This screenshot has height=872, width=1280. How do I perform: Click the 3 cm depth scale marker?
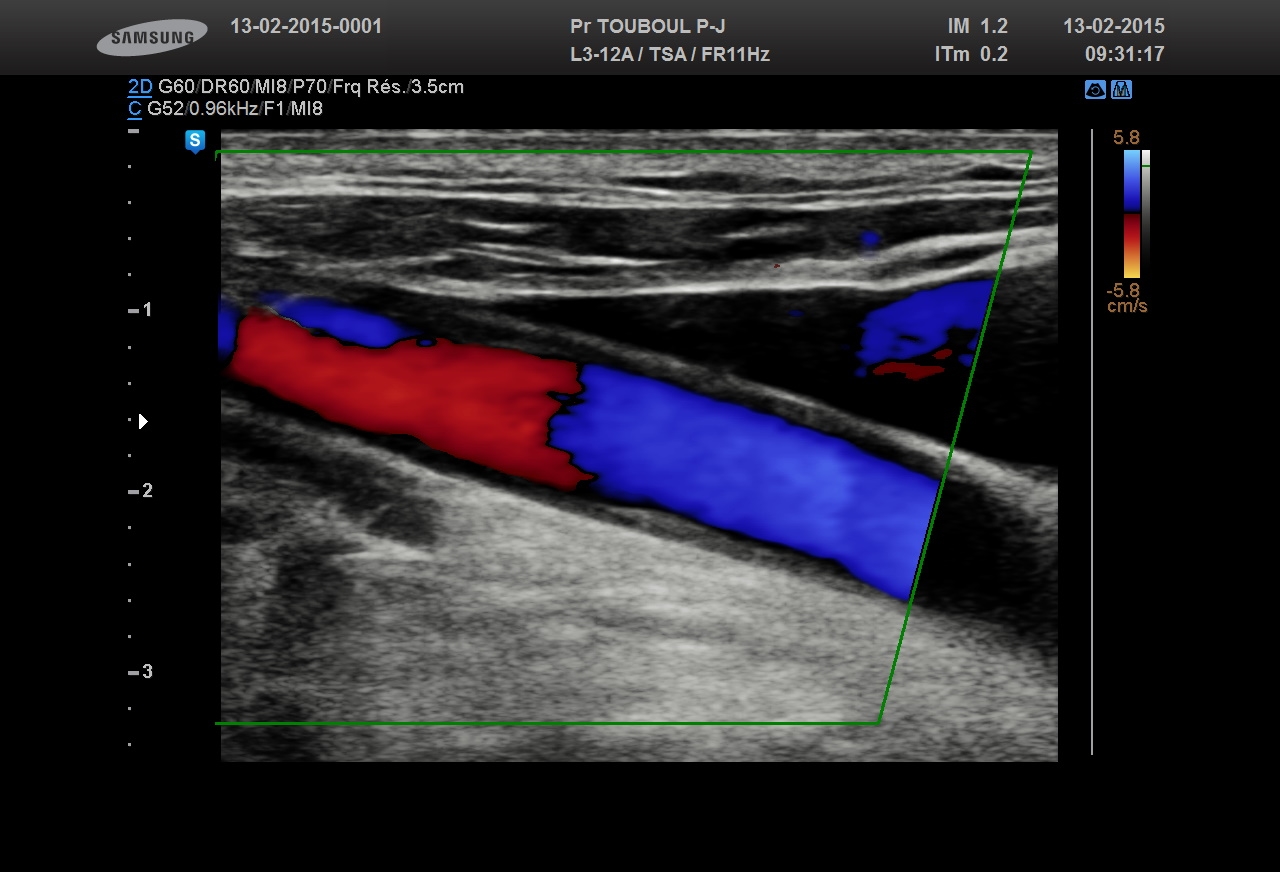click(x=141, y=672)
